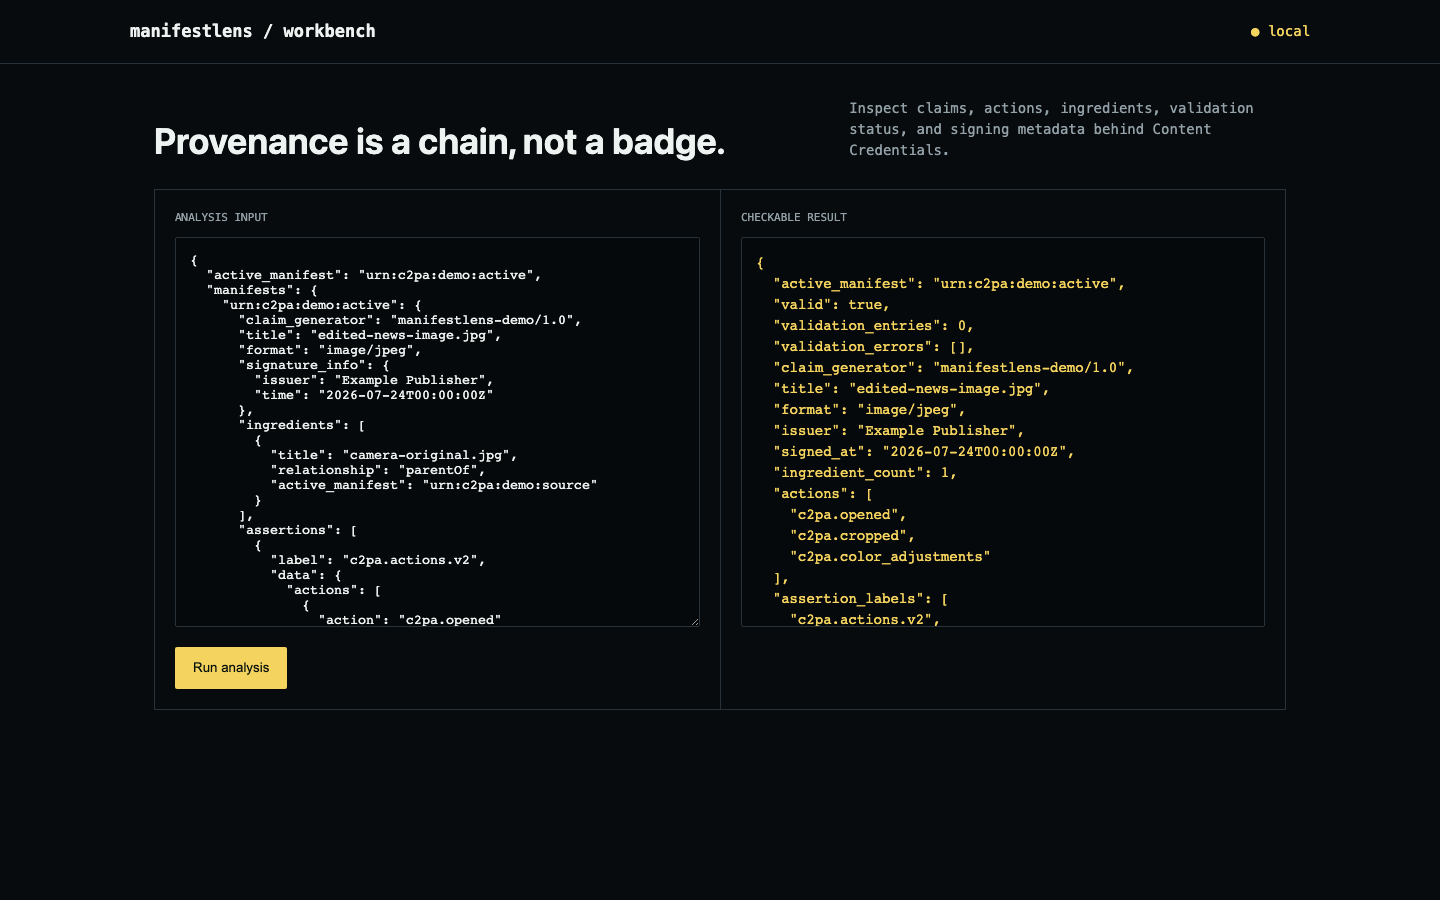This screenshot has height=900, width=1440.
Task: Click input line "time": "2026-07-24T00:00:00Z"
Action: 374,395
